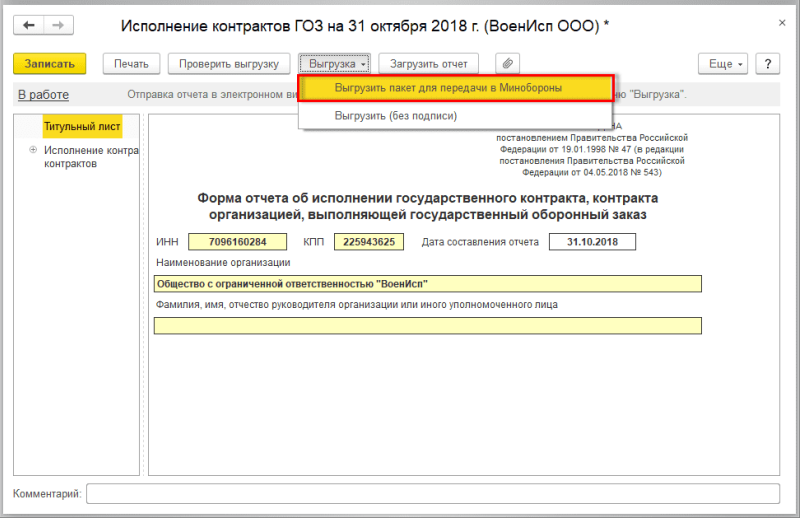Open the Еще dropdown menu
Screen dimensions: 800x518
point(723,64)
